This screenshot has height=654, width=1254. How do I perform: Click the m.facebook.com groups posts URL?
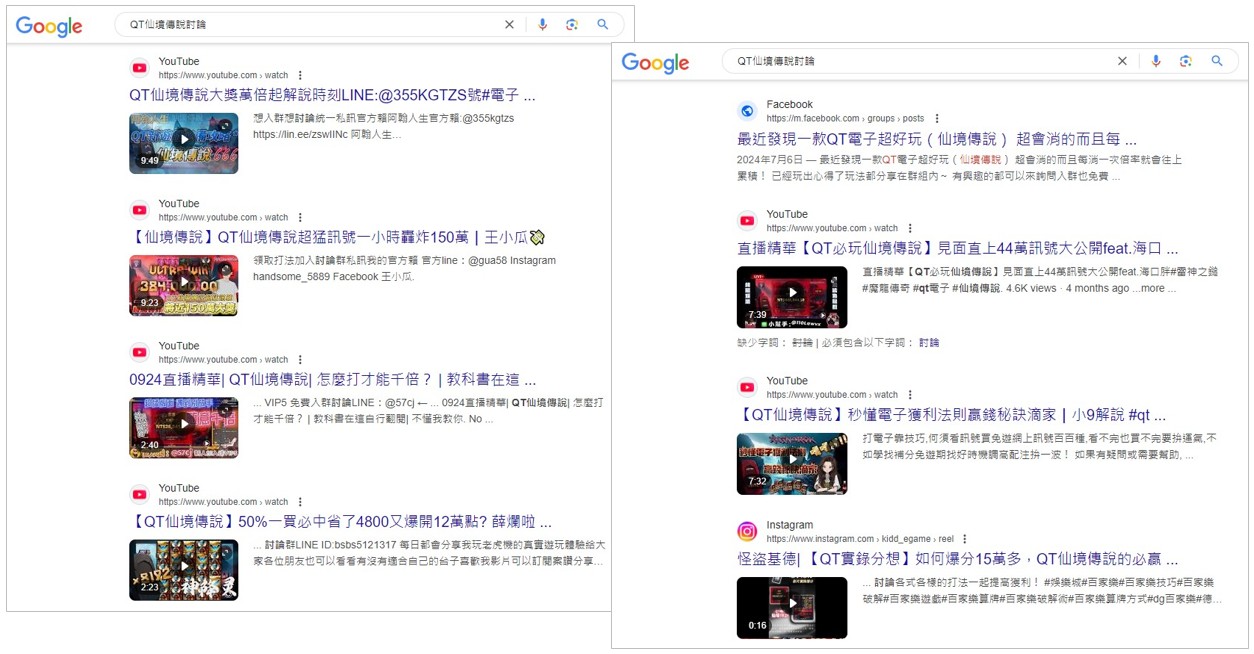pyautogui.click(x=846, y=118)
